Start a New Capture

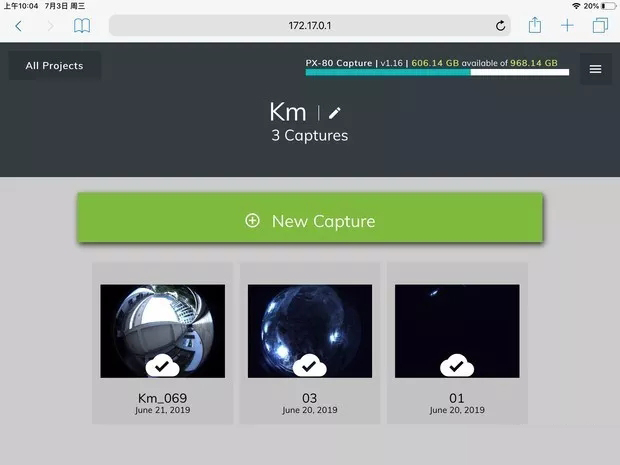(310, 220)
